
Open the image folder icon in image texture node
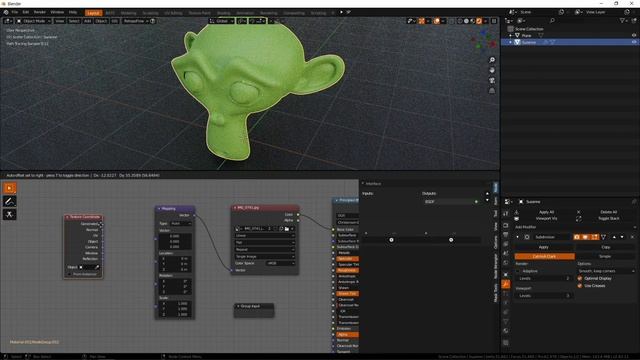[x=287, y=229]
